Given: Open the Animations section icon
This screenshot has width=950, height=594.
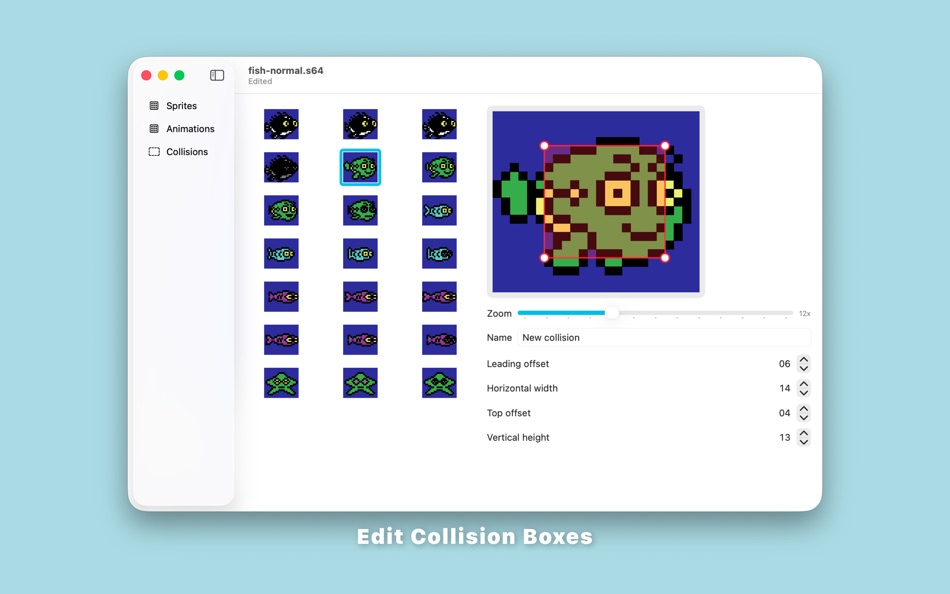Looking at the screenshot, I should (154, 128).
